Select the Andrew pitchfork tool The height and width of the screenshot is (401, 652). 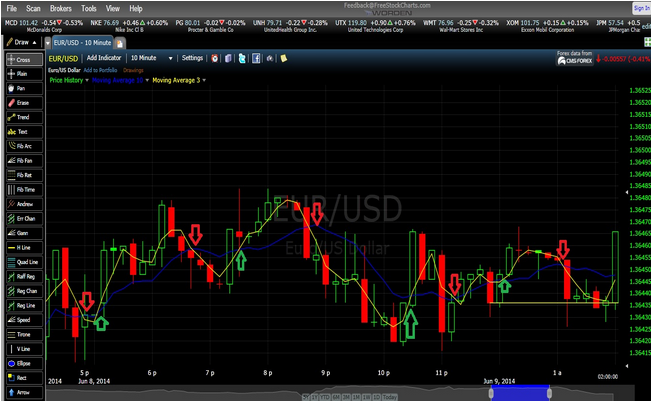pos(25,204)
